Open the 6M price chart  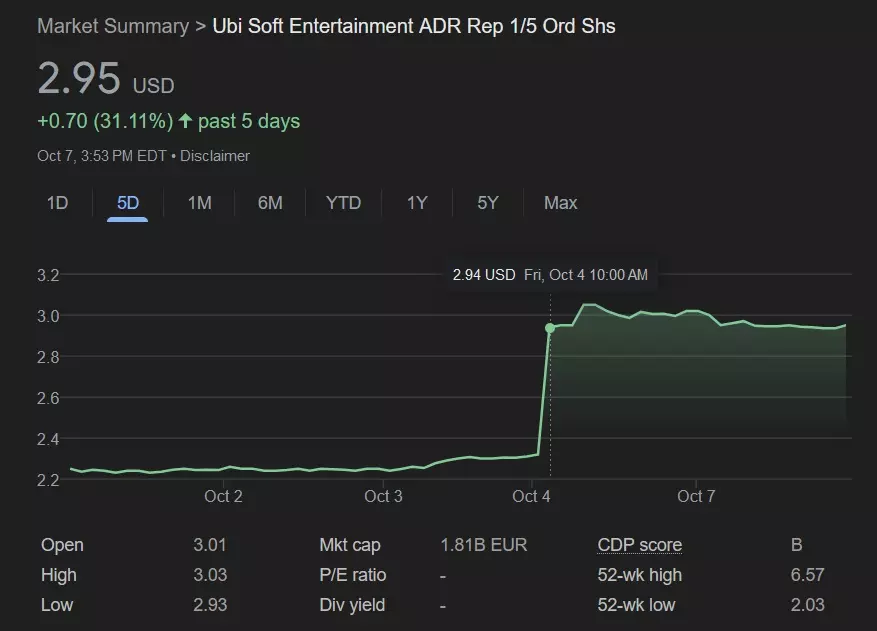tap(270, 203)
